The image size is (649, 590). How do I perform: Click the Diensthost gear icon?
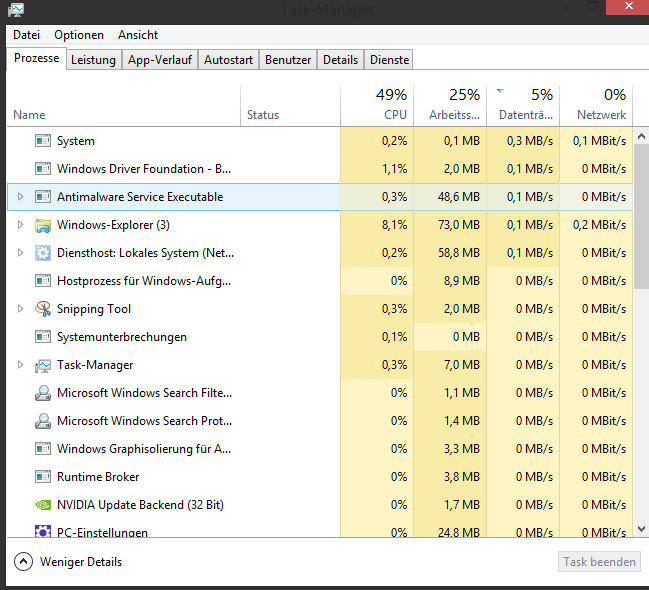pos(43,253)
